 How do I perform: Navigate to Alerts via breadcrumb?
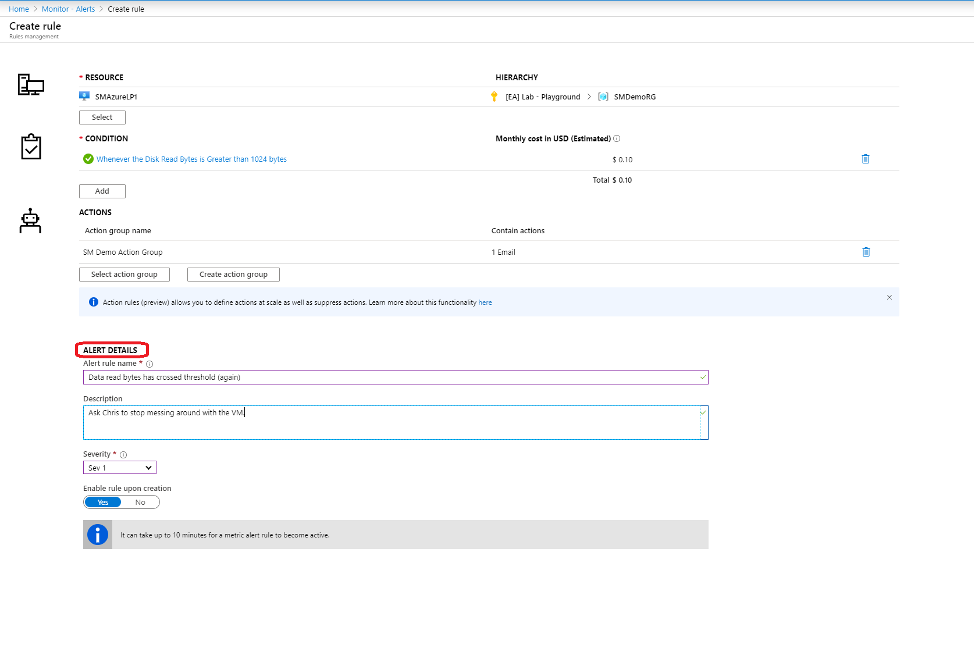pos(85,8)
